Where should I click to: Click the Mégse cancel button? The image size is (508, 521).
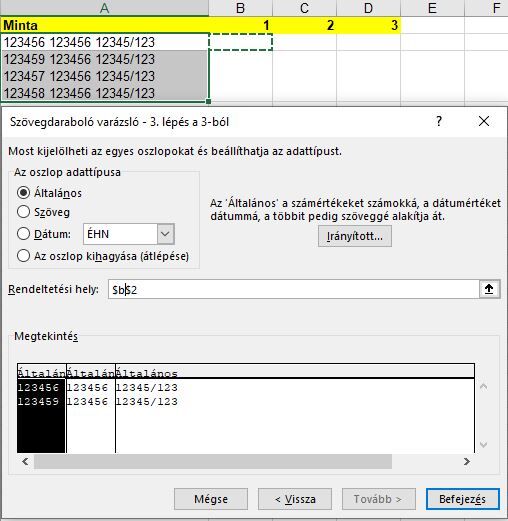tap(211, 499)
